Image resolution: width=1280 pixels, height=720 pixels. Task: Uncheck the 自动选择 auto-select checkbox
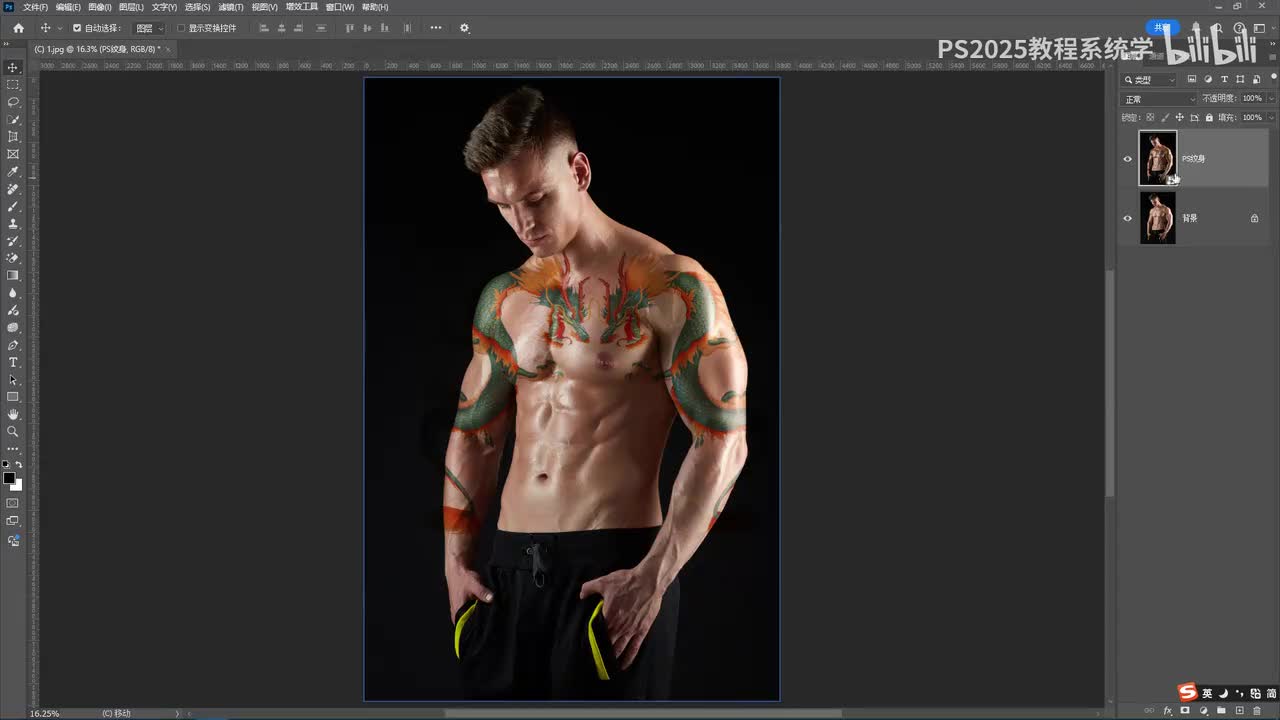[77, 28]
